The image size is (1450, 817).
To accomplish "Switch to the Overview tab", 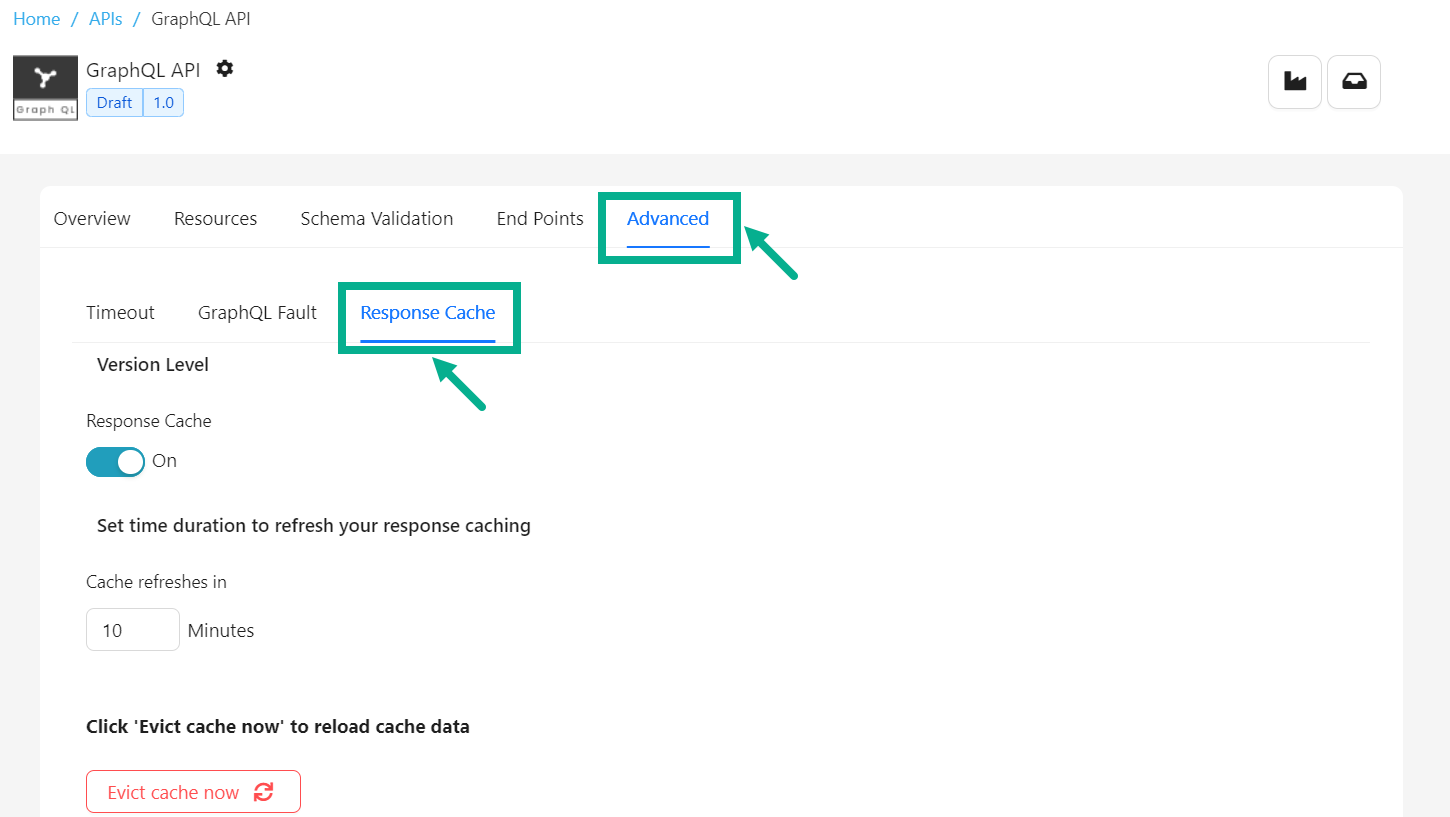I will coord(92,219).
